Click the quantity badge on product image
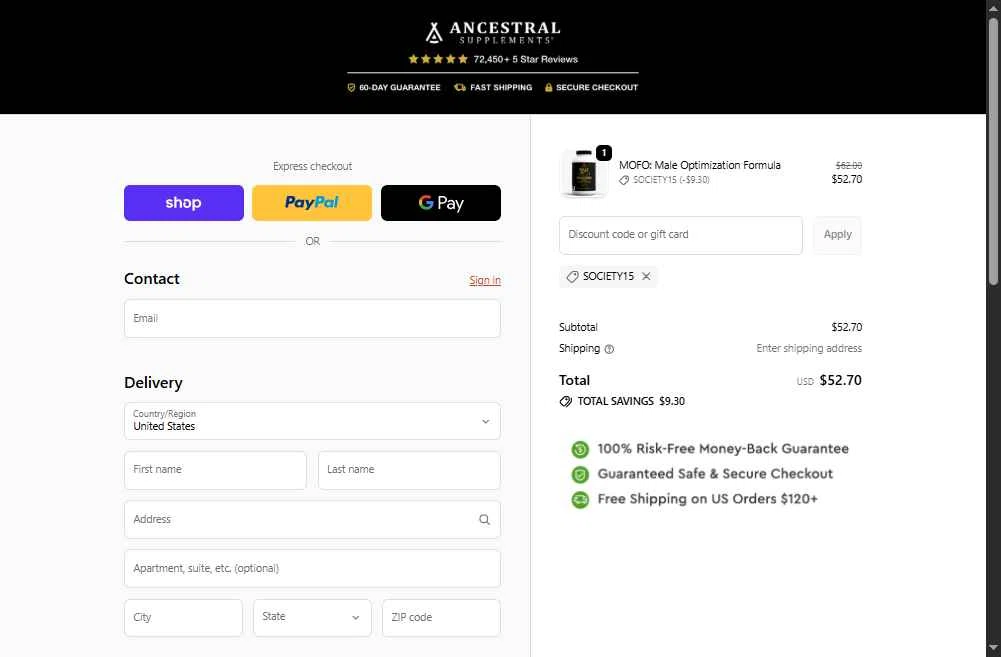 604,153
